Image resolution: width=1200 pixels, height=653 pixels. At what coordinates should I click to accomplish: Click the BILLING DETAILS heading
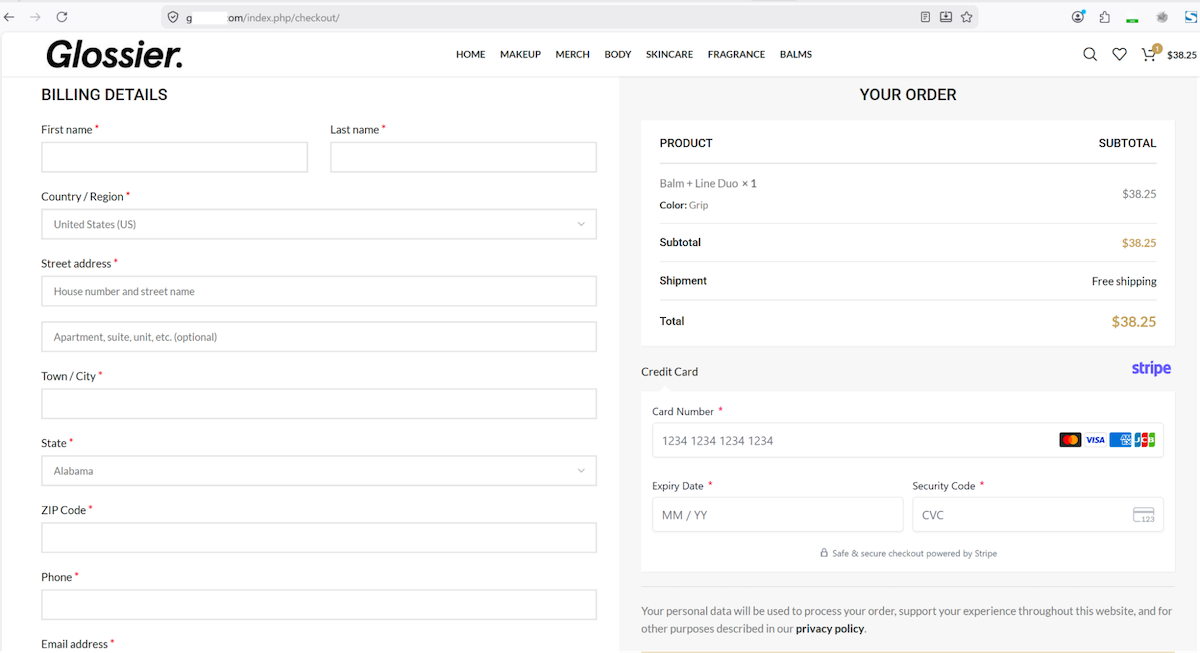point(104,95)
